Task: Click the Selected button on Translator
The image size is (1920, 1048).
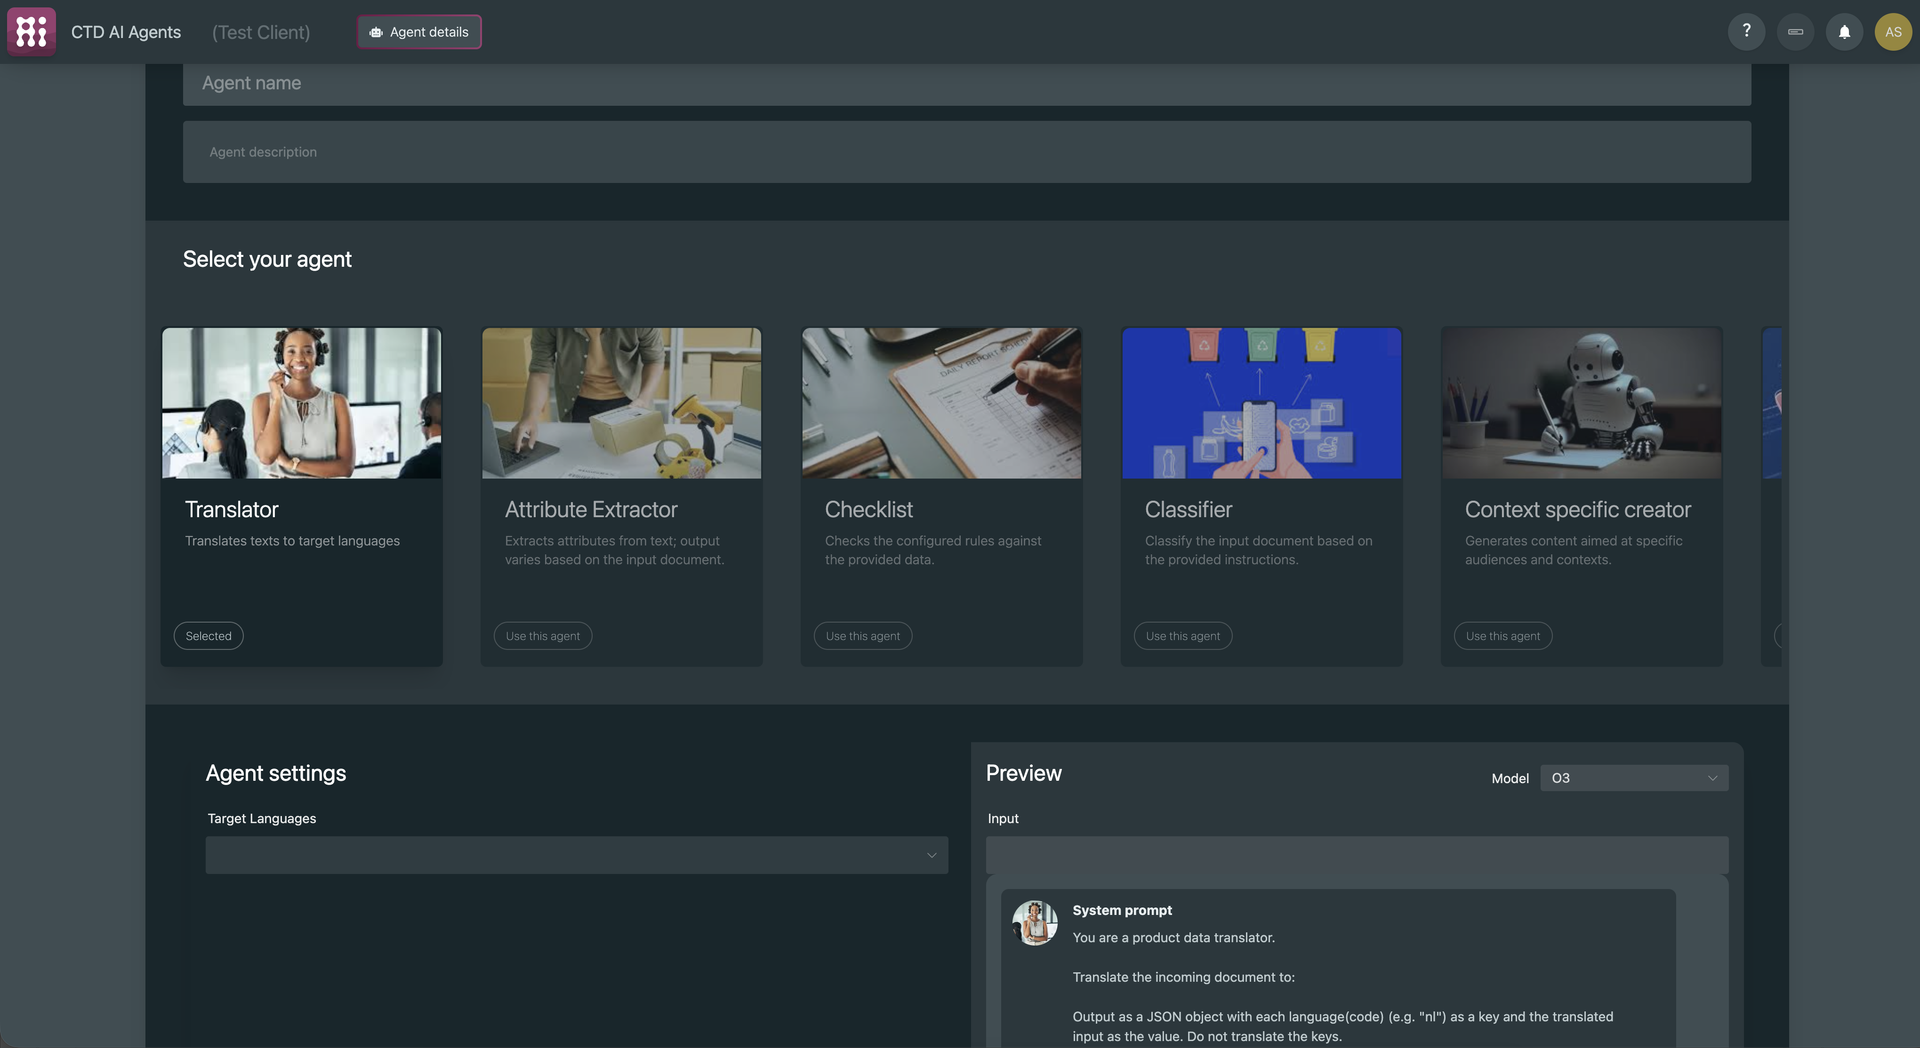Action: tap(208, 636)
